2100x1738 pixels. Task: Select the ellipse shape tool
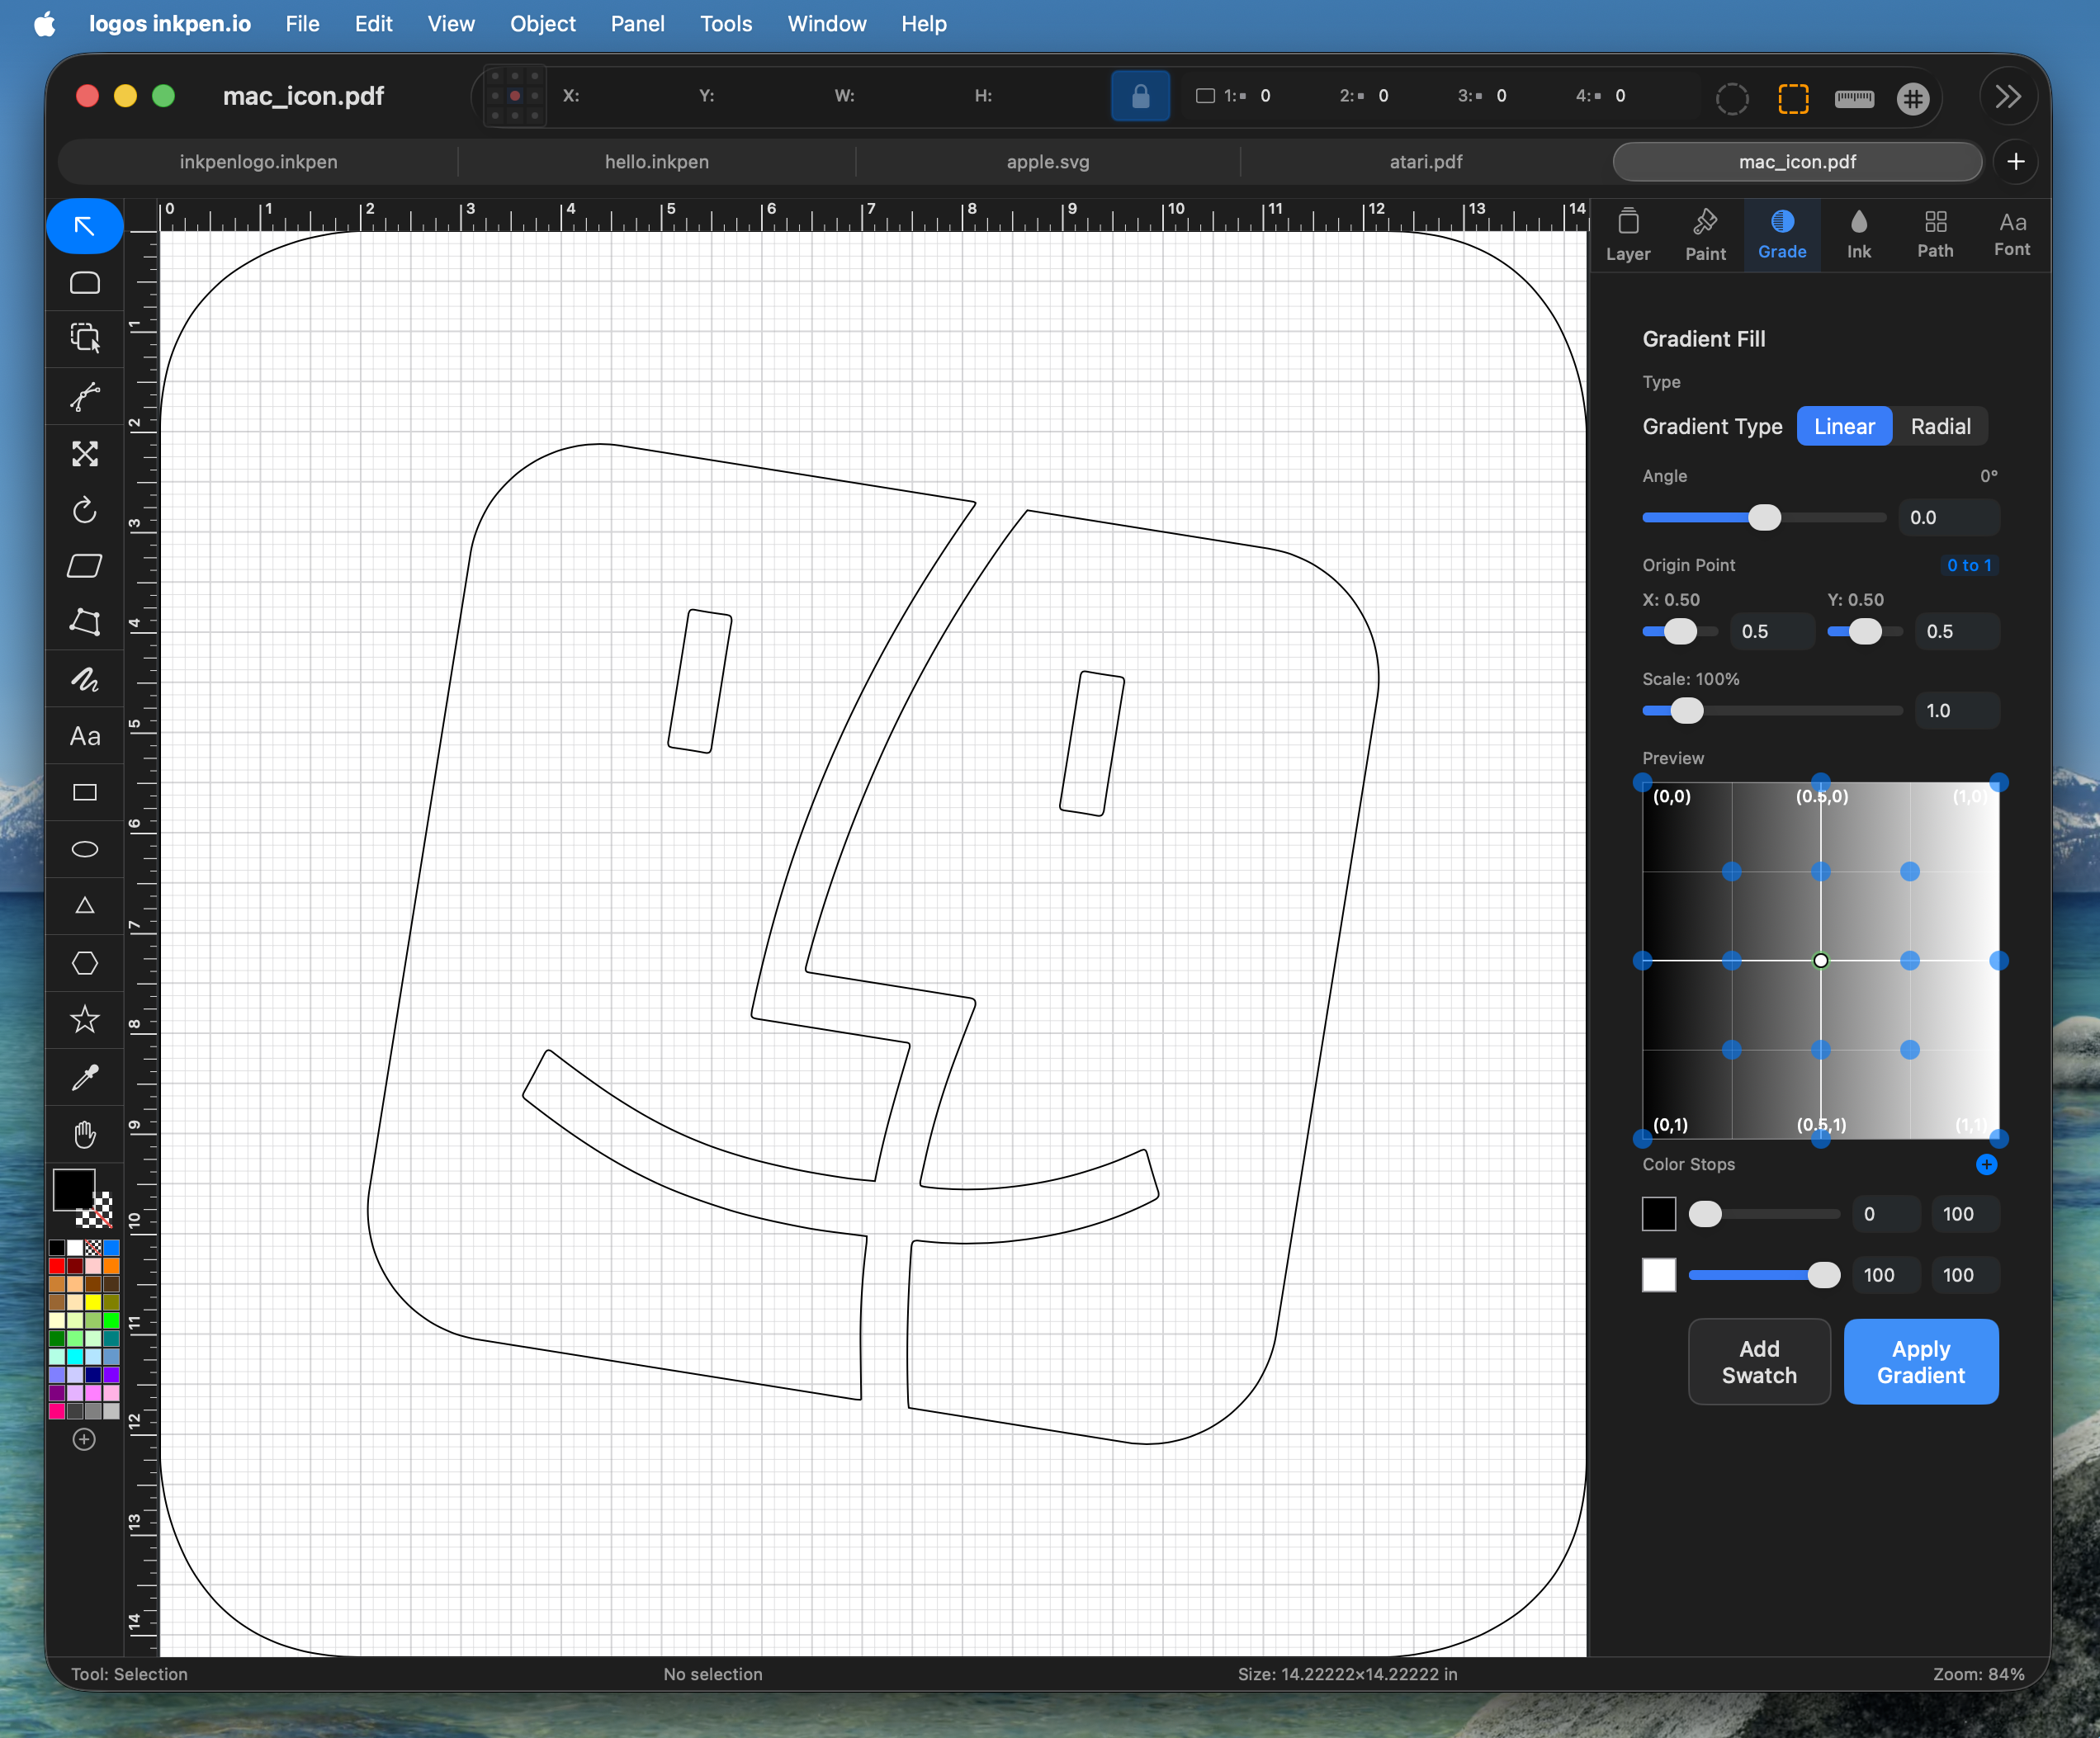pos(85,850)
